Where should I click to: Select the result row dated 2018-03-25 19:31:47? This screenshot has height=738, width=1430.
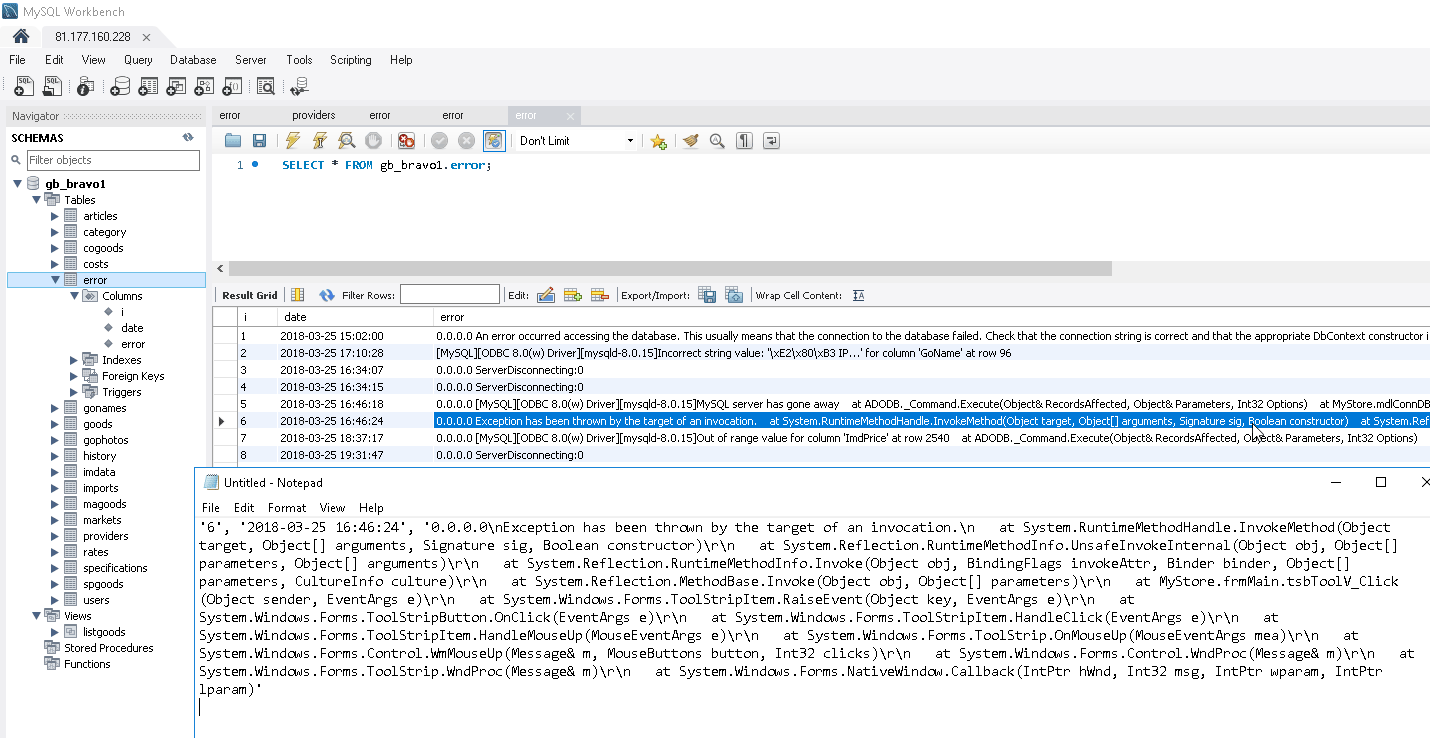pyautogui.click(x=820, y=455)
